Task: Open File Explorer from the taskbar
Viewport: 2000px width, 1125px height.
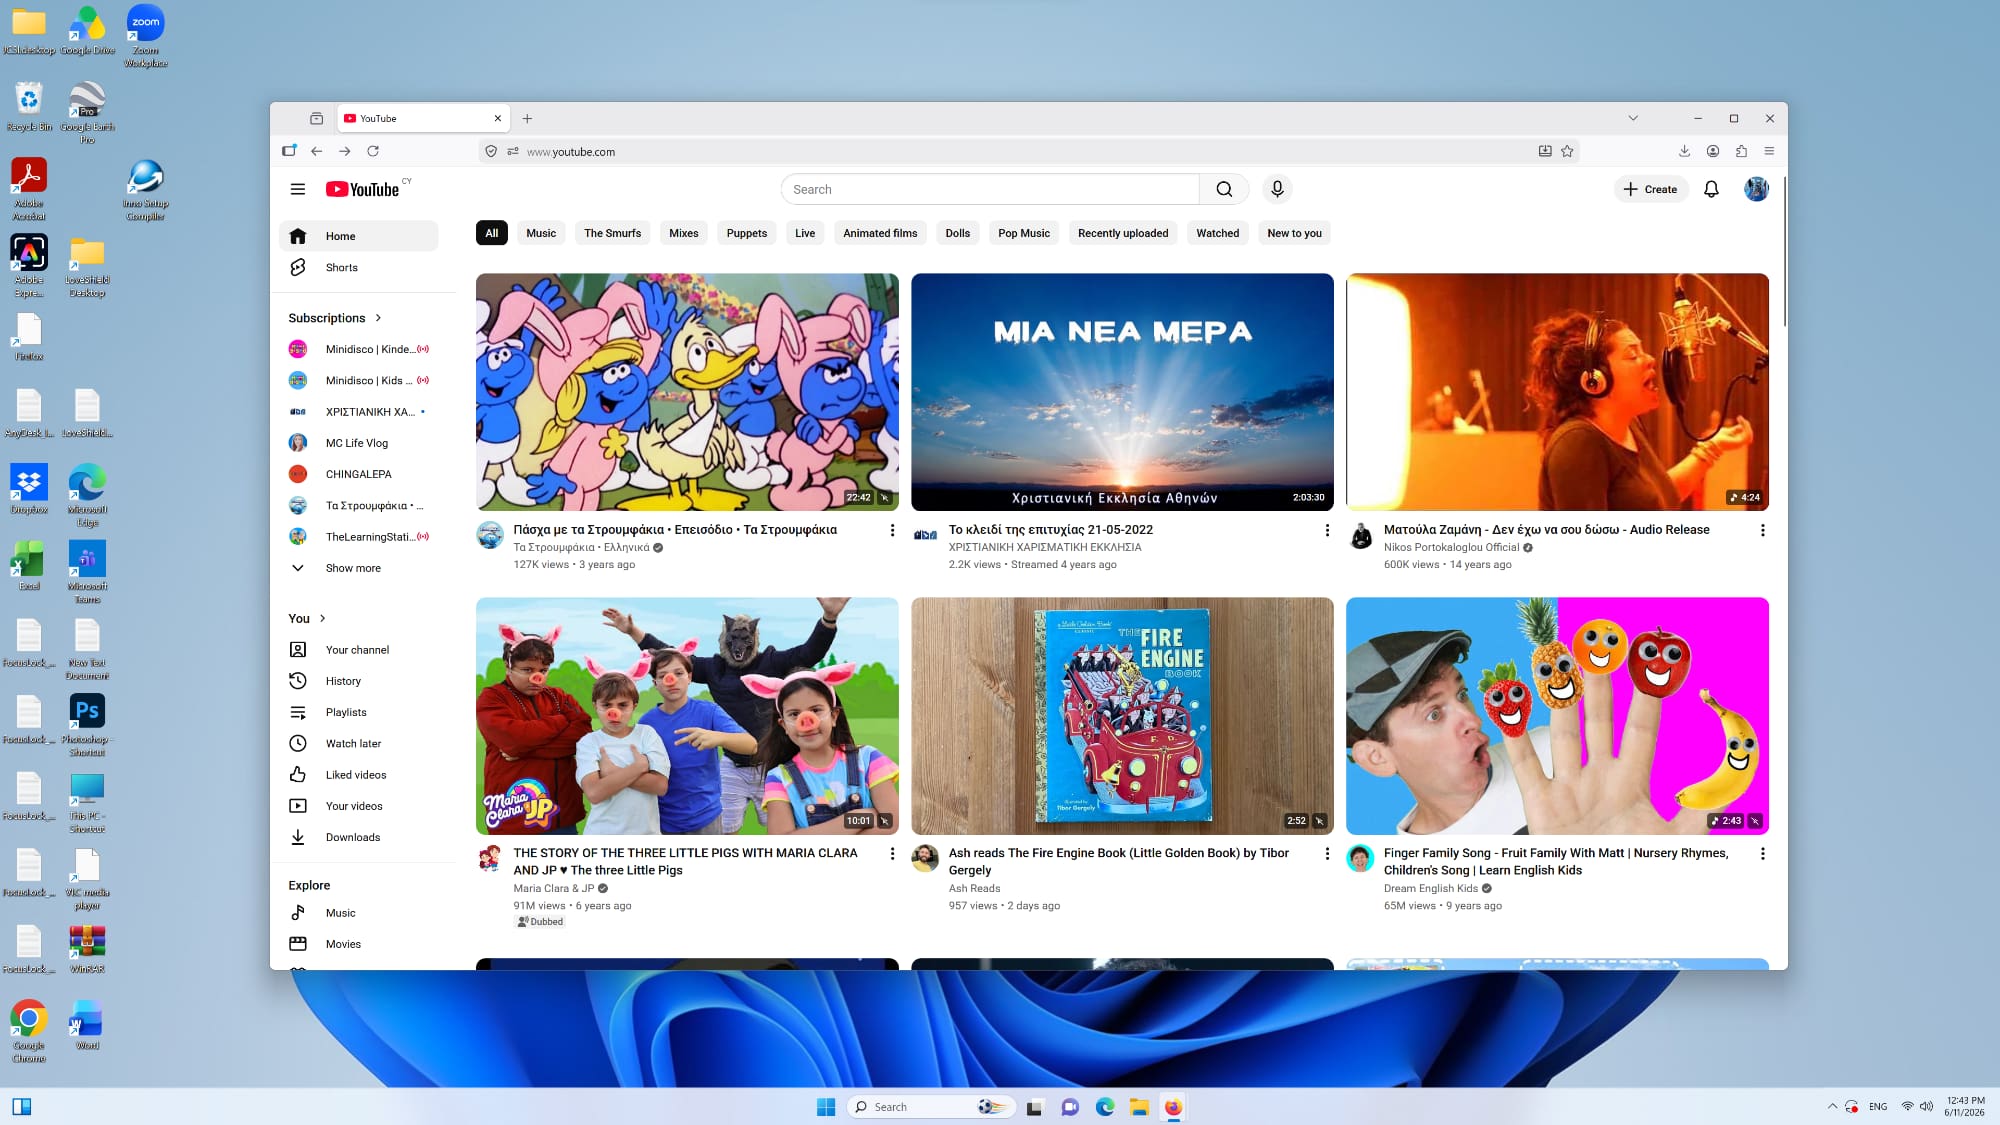Action: 1139,1106
